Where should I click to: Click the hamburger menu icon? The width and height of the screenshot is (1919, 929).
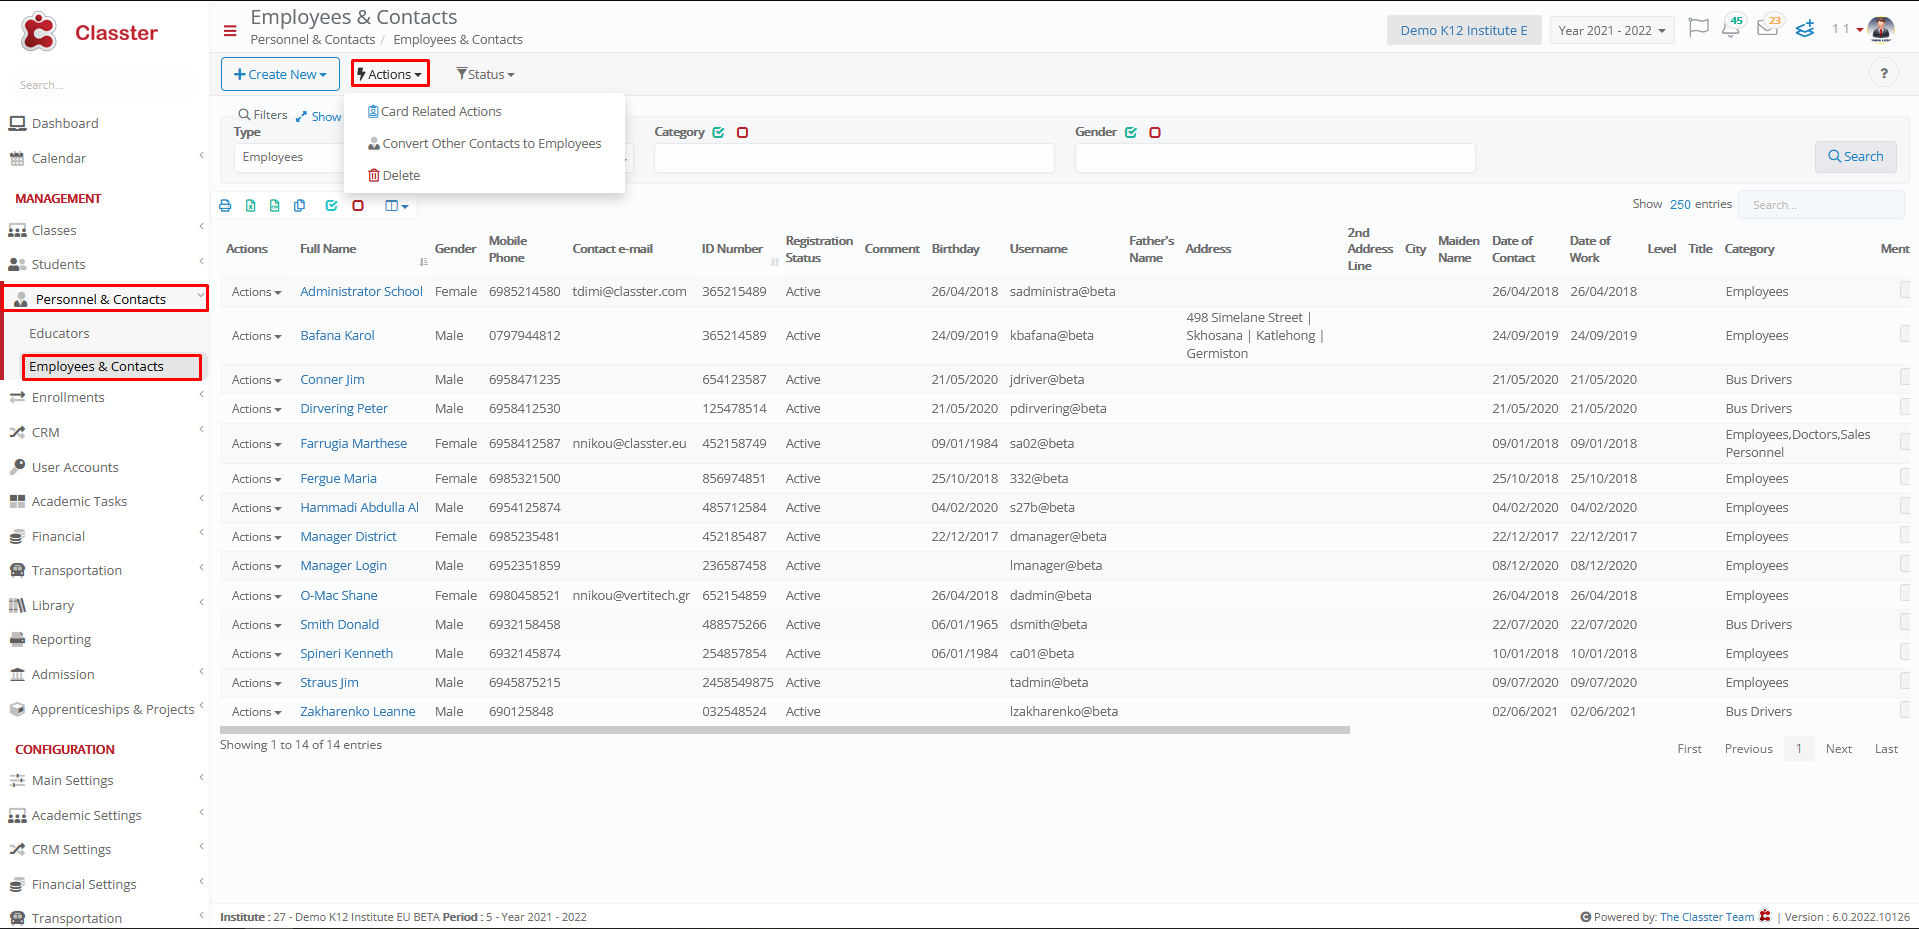pyautogui.click(x=230, y=31)
